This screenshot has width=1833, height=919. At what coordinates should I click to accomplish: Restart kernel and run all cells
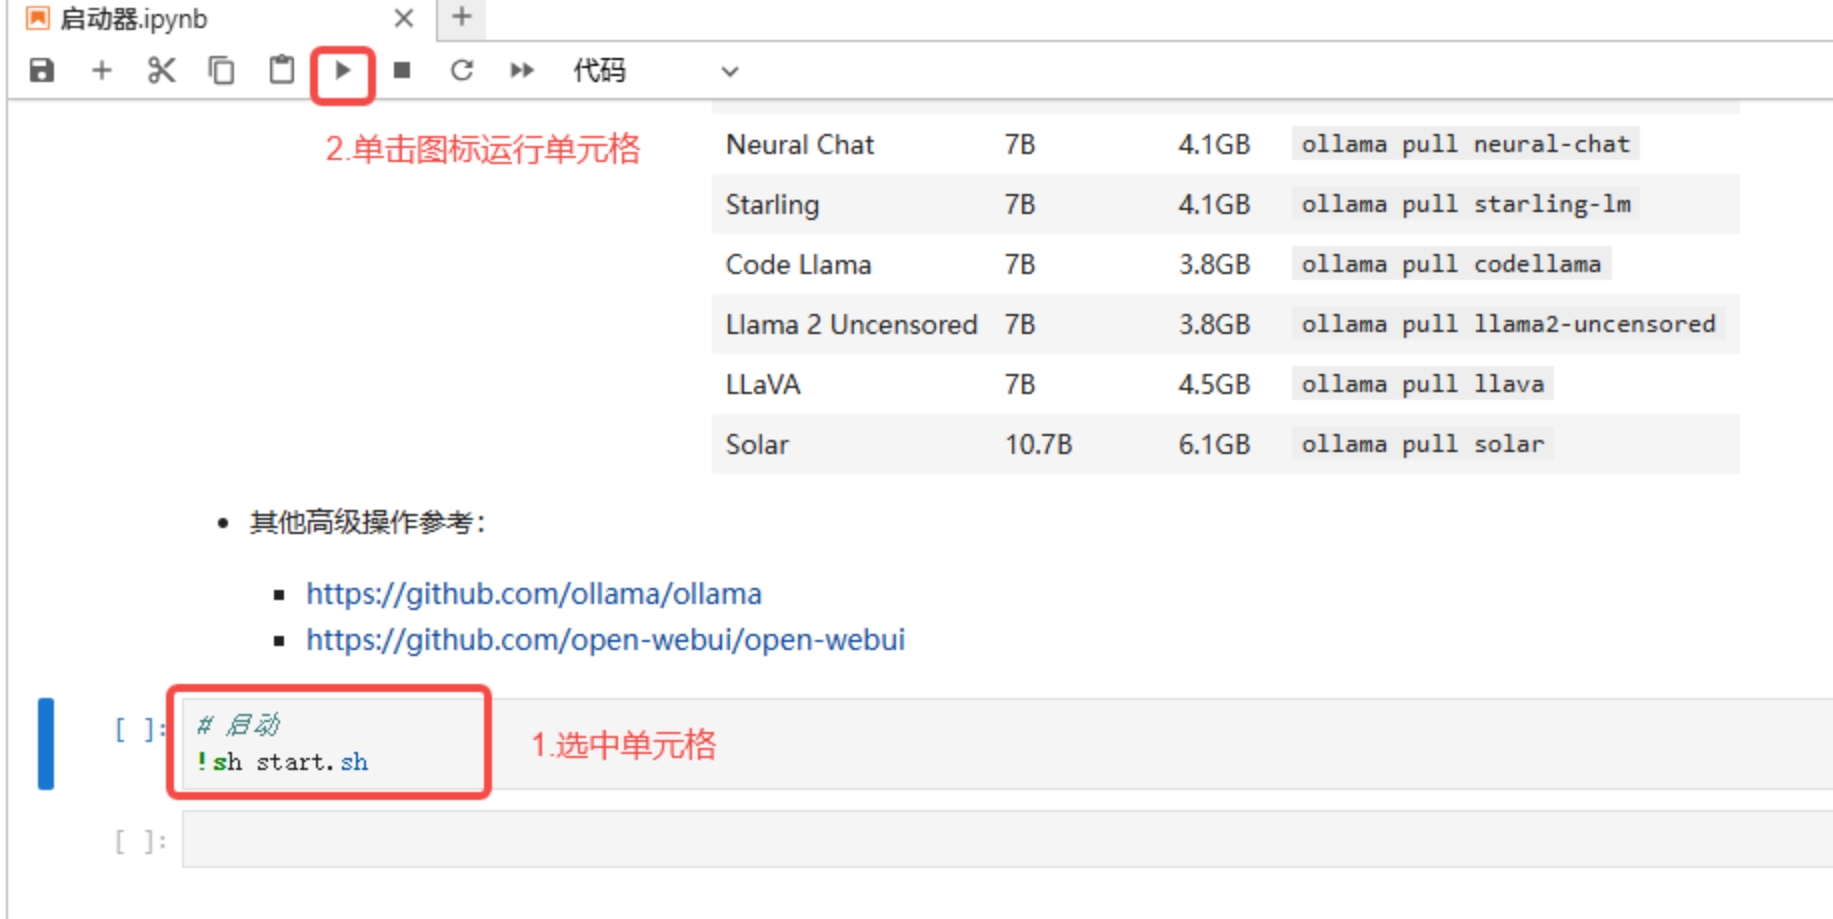[521, 71]
